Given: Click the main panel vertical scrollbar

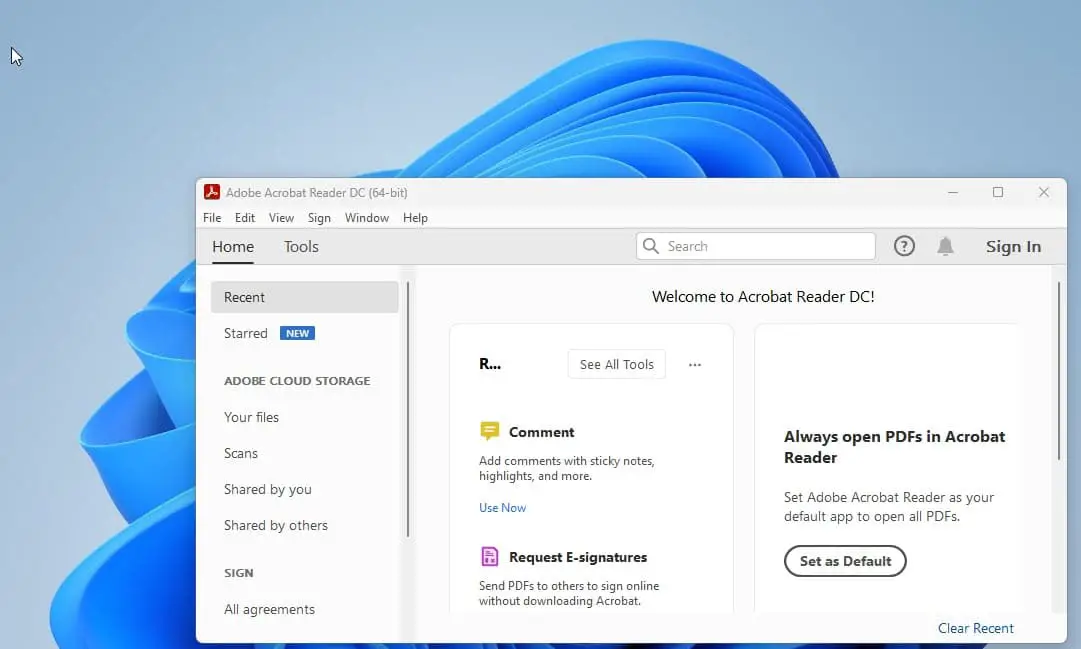Looking at the screenshot, I should pyautogui.click(x=1059, y=371).
